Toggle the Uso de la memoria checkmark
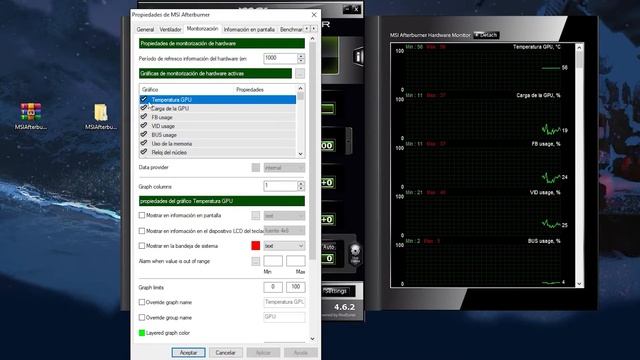This screenshot has height=360, width=640. point(143,143)
